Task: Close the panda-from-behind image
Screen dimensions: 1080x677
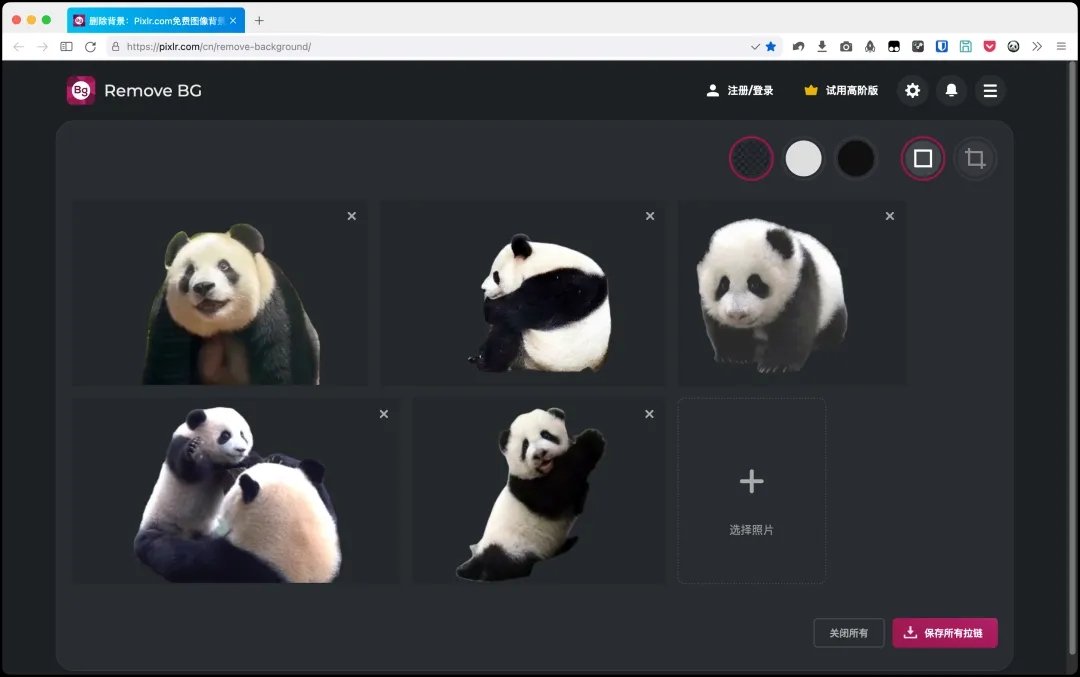Action: click(650, 216)
